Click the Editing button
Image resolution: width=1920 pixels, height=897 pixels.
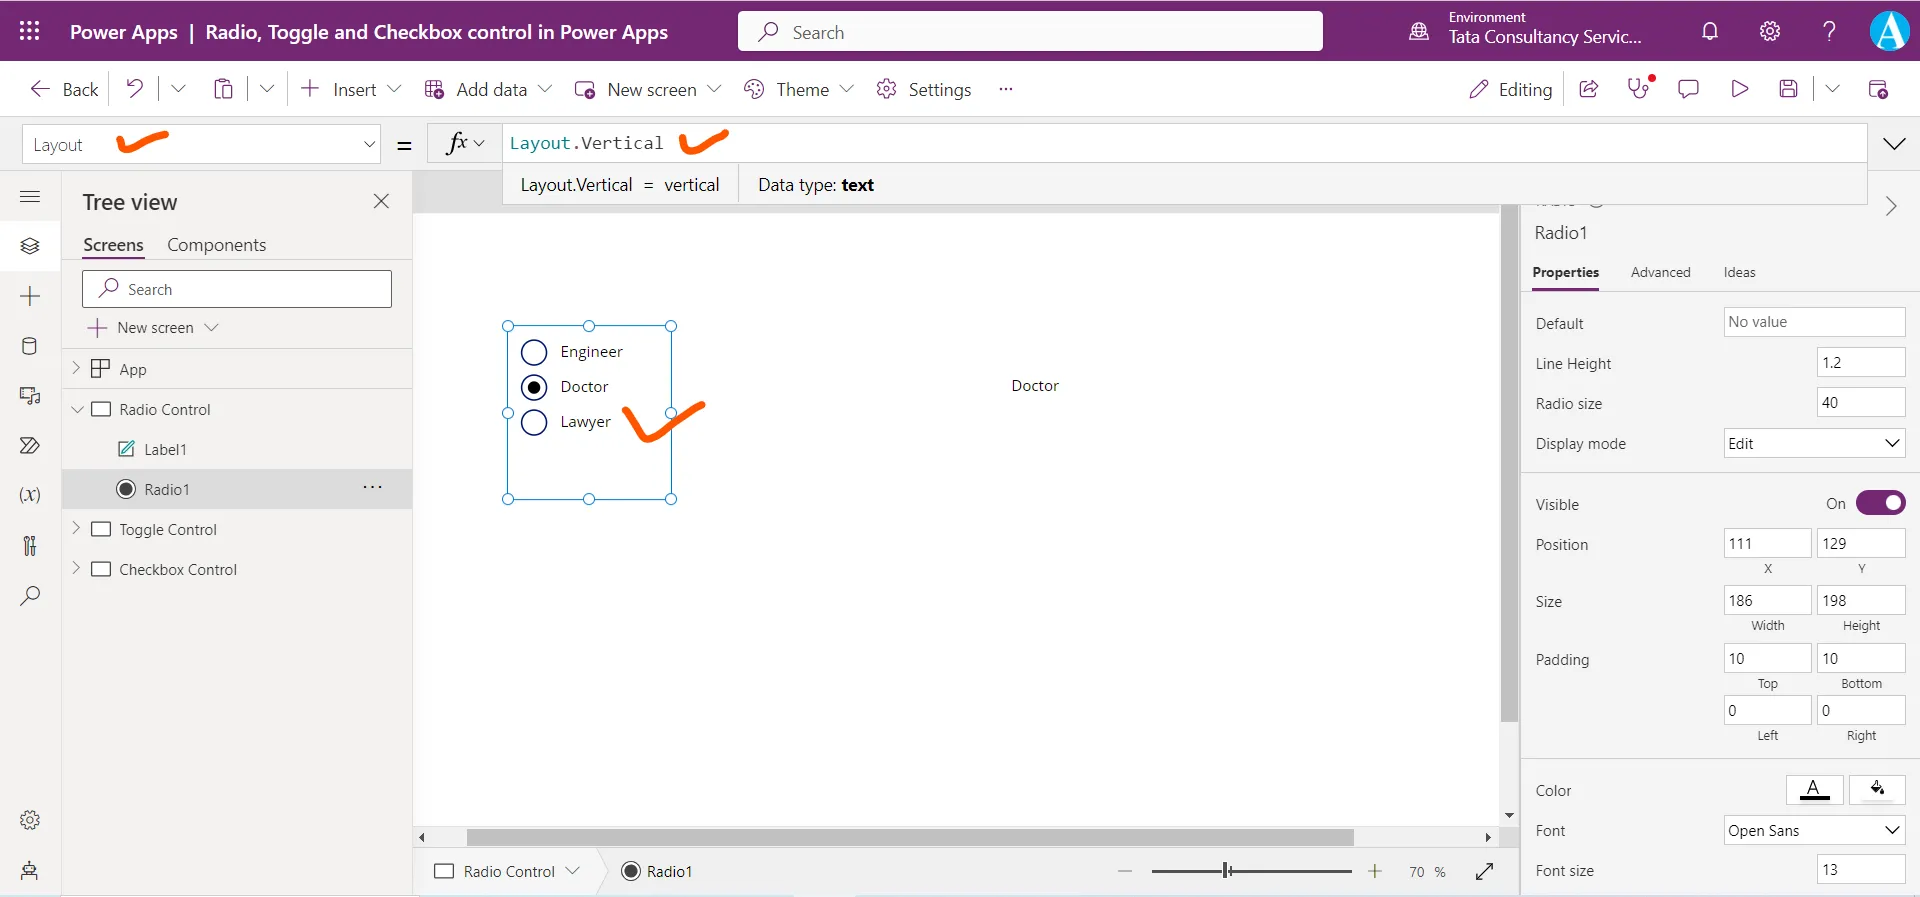tap(1510, 89)
